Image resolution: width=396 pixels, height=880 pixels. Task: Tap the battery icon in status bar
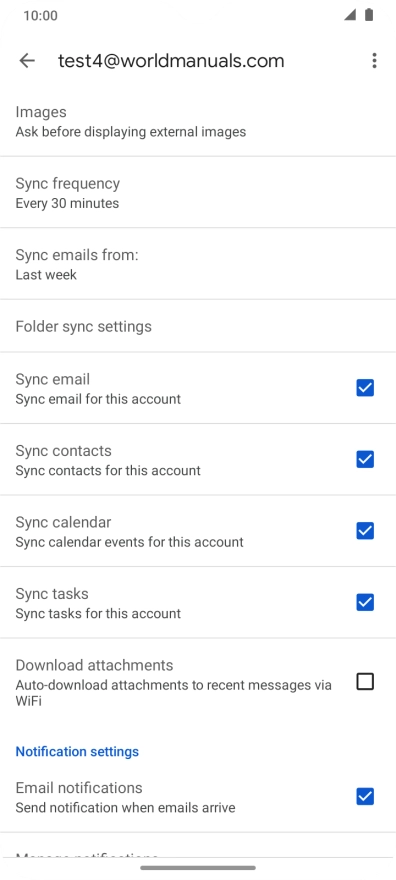point(369,15)
